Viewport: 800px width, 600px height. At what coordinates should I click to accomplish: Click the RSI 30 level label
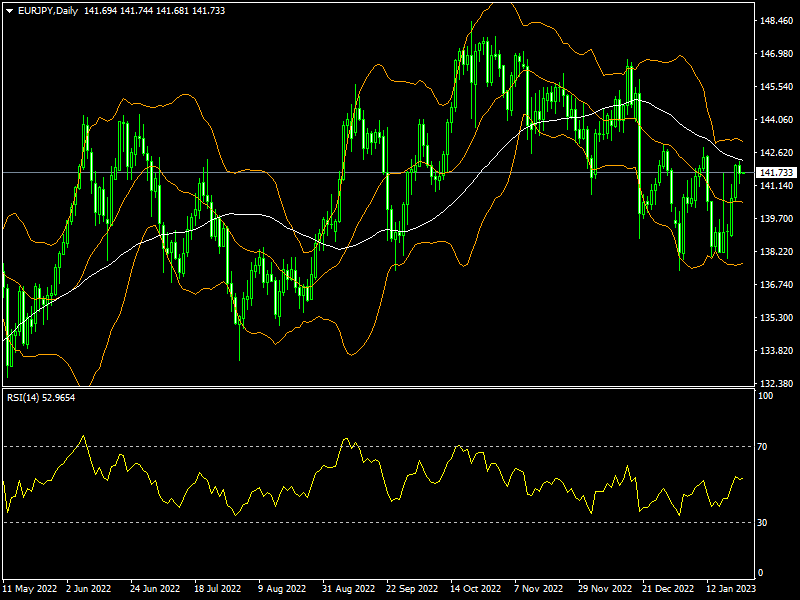tap(762, 523)
